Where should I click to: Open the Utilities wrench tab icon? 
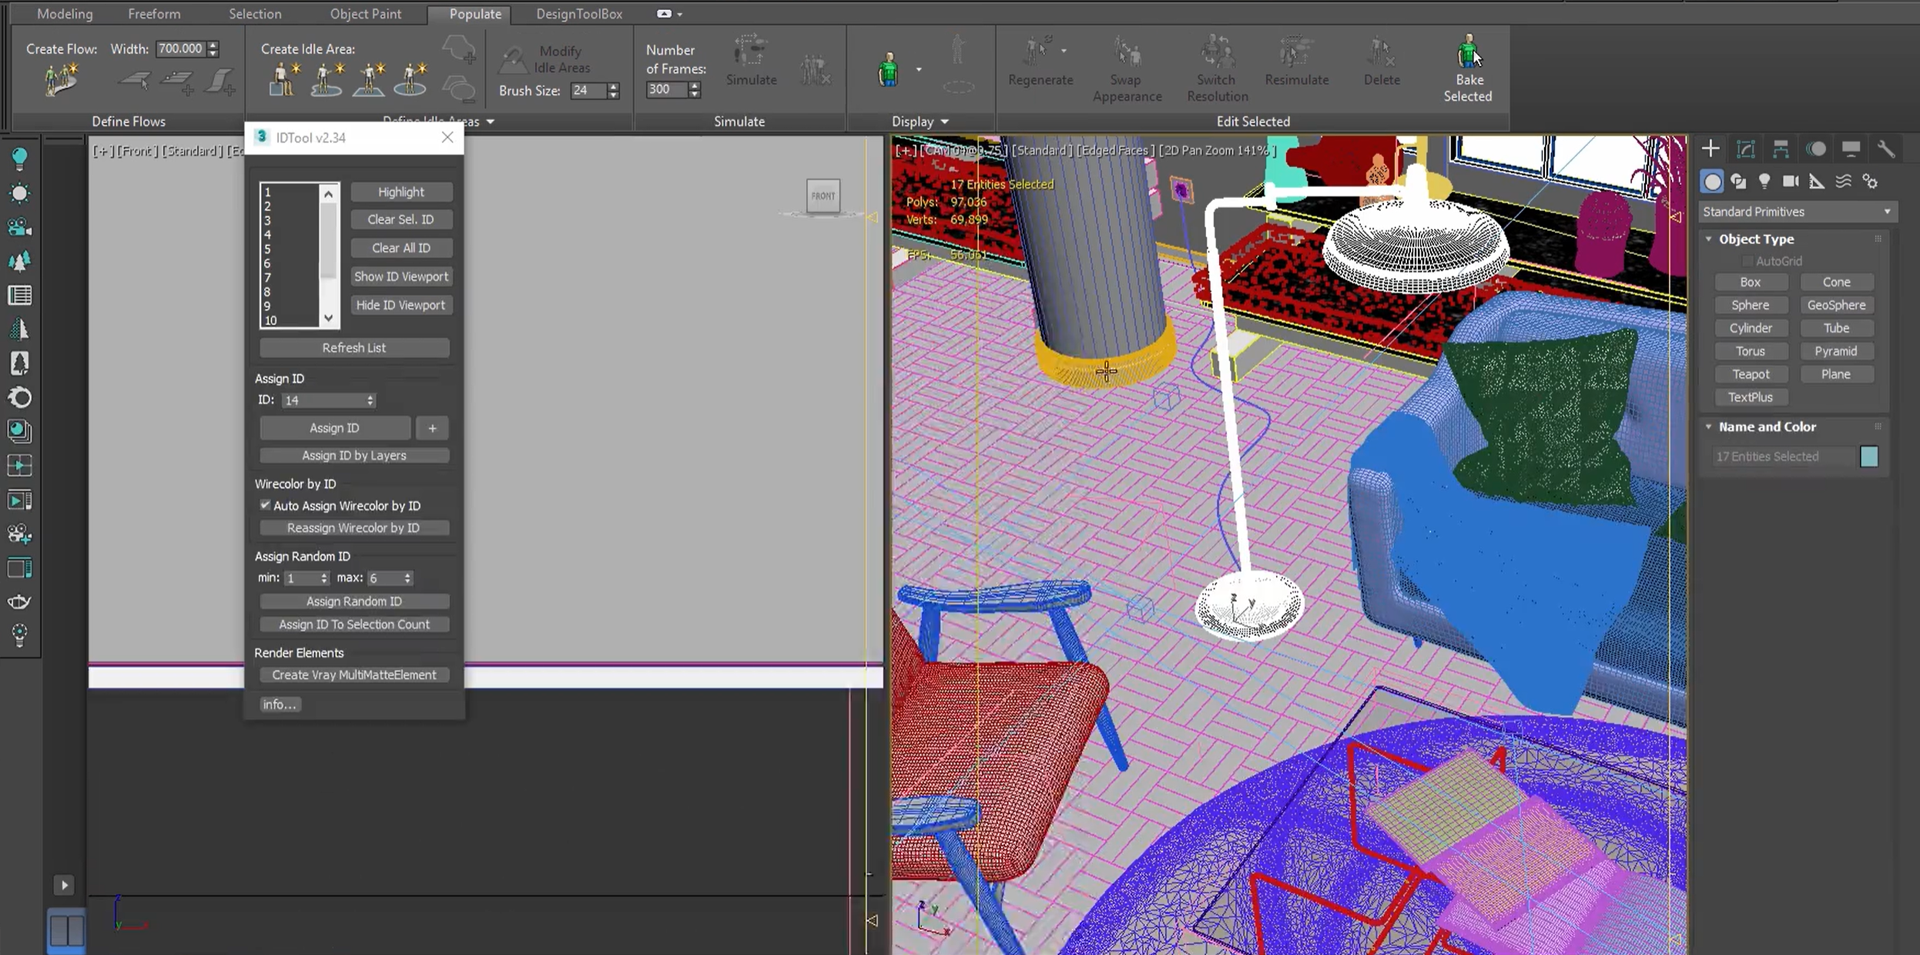click(1886, 149)
